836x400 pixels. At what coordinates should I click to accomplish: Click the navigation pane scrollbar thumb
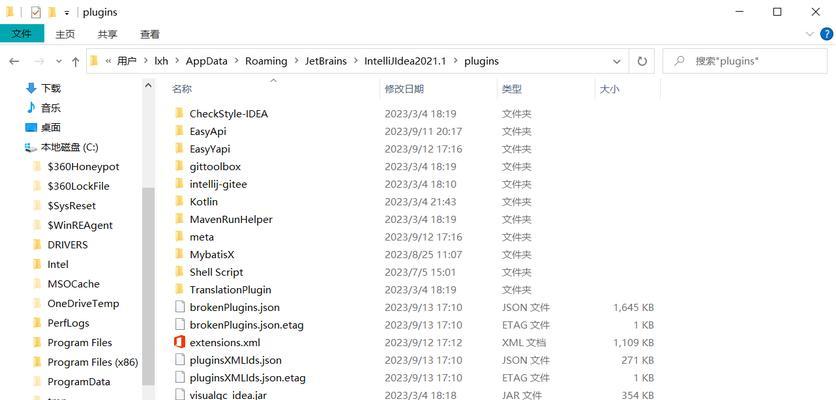pos(148,286)
